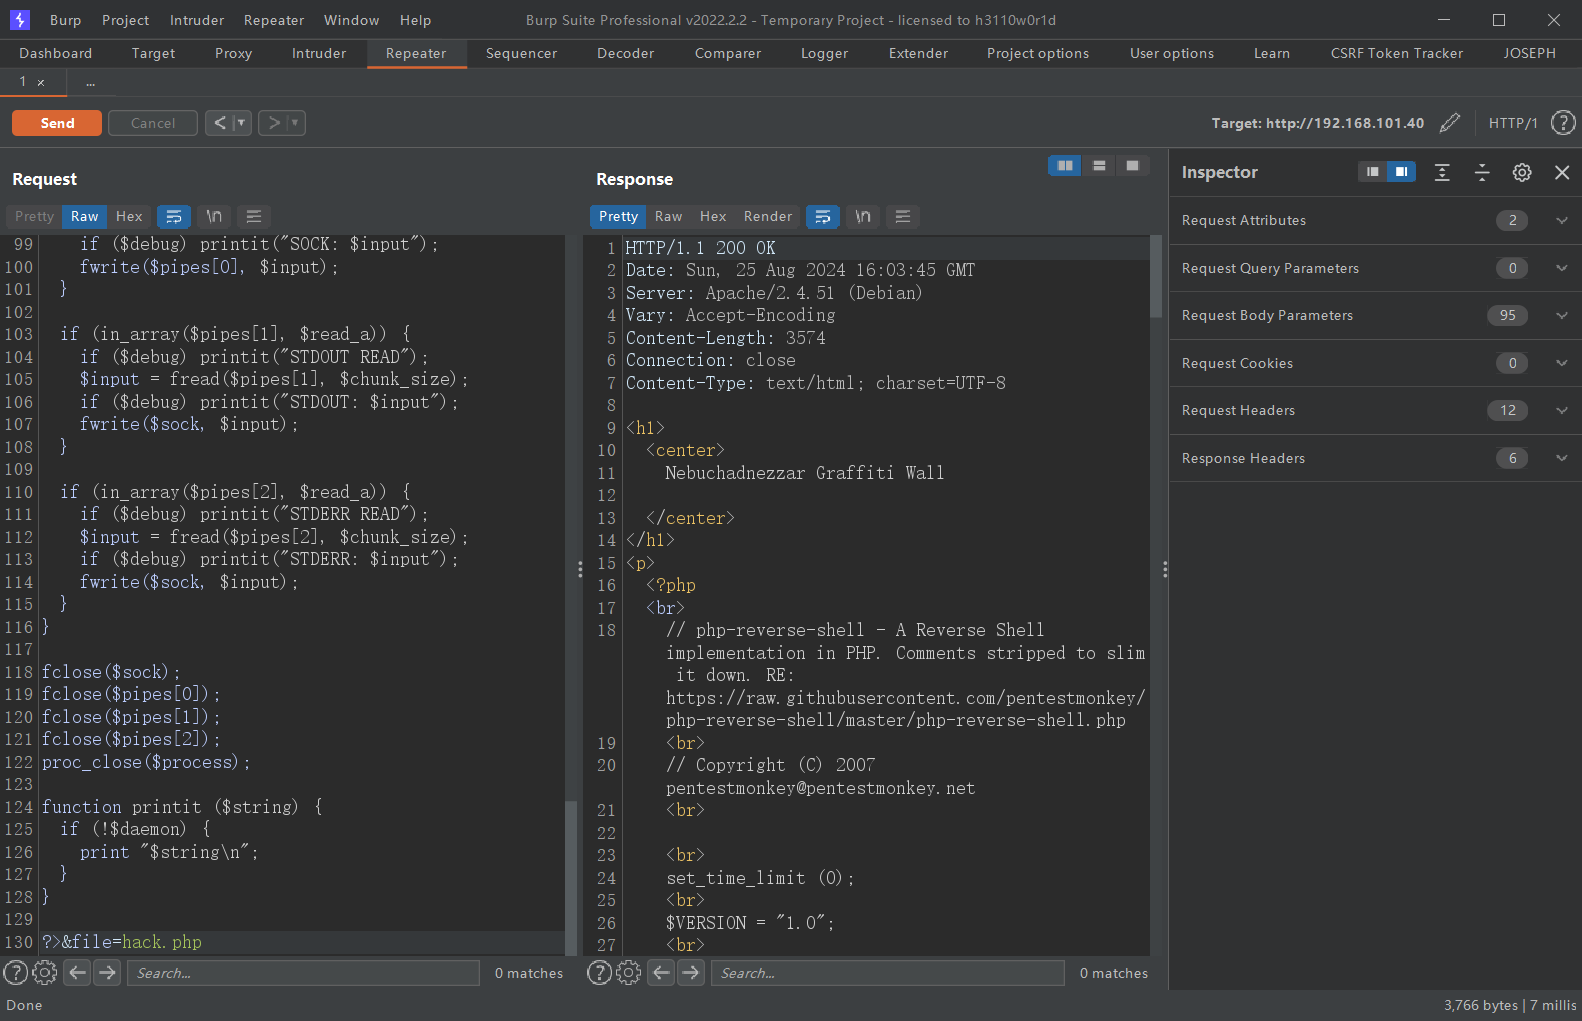Open request search help icon
The image size is (1582, 1021).
(15, 972)
